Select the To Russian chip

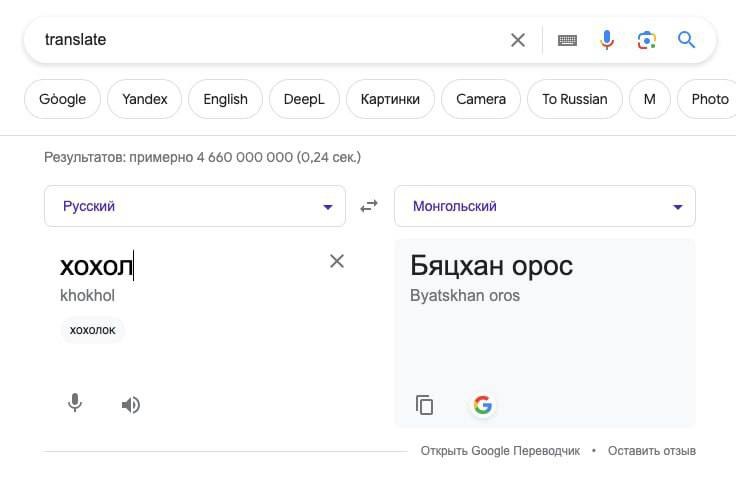[575, 99]
